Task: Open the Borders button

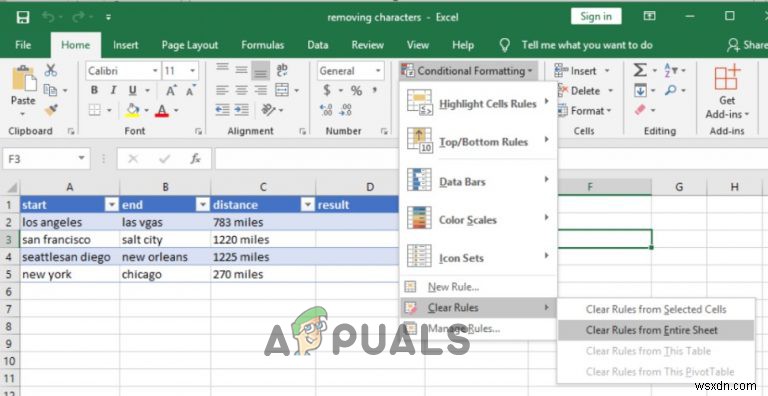Action: tap(95, 110)
